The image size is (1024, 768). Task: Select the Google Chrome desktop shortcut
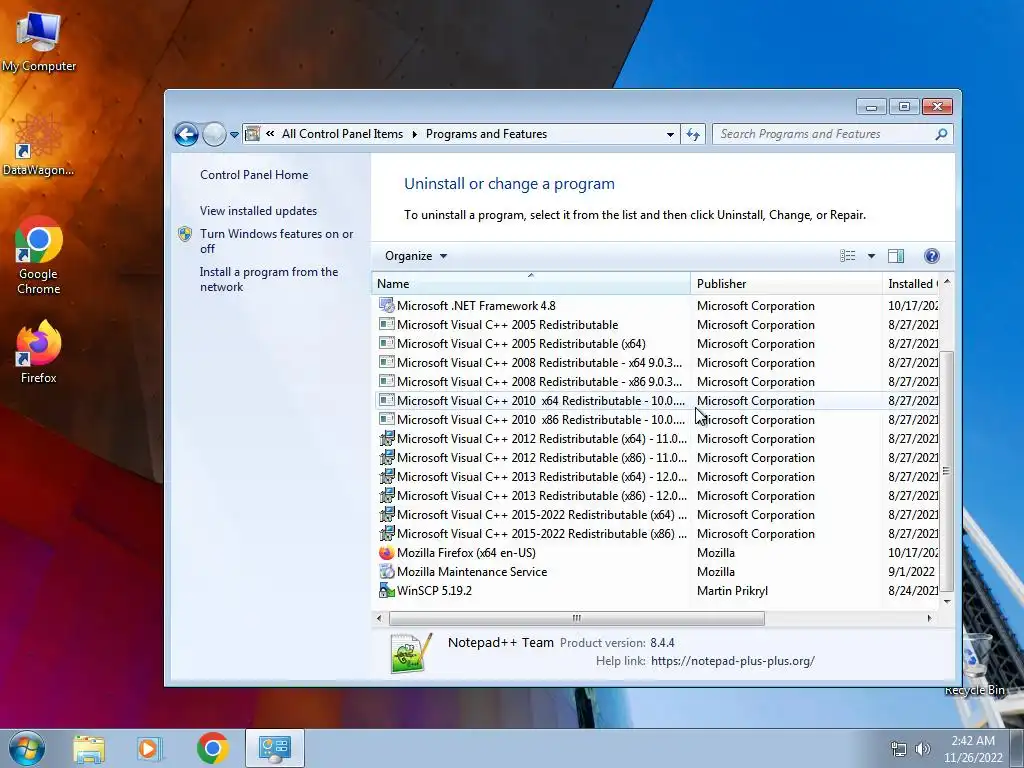point(39,256)
